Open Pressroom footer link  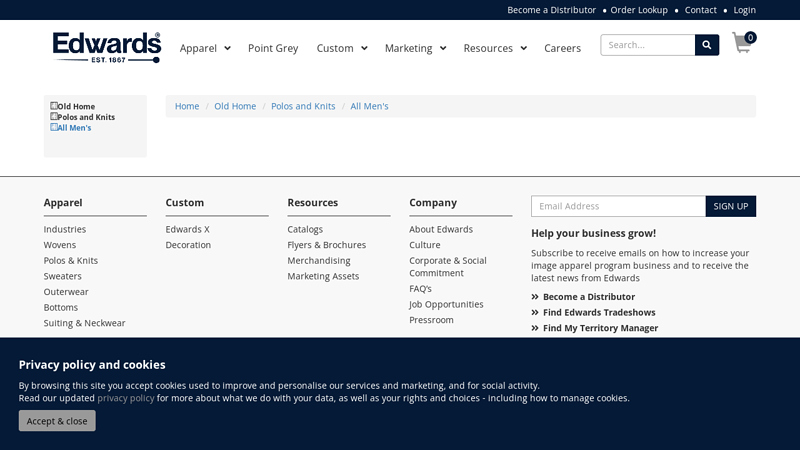[431, 320]
